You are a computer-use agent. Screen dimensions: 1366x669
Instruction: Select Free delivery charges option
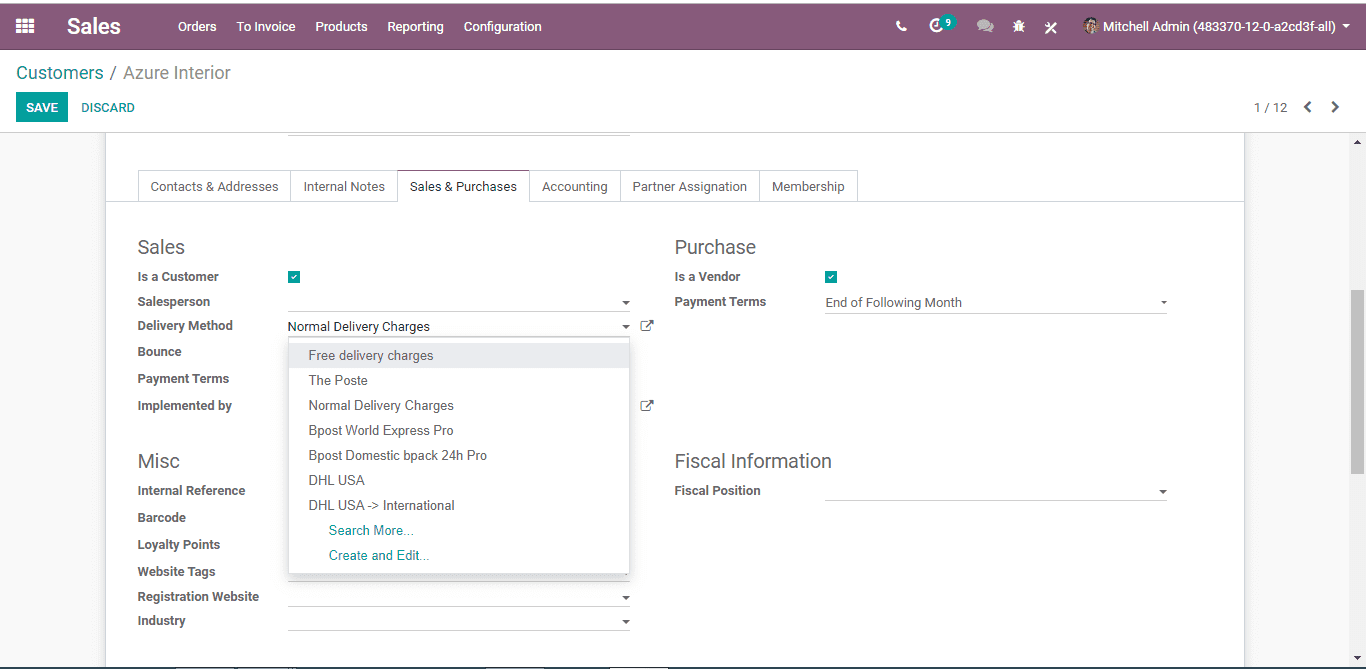(459, 355)
